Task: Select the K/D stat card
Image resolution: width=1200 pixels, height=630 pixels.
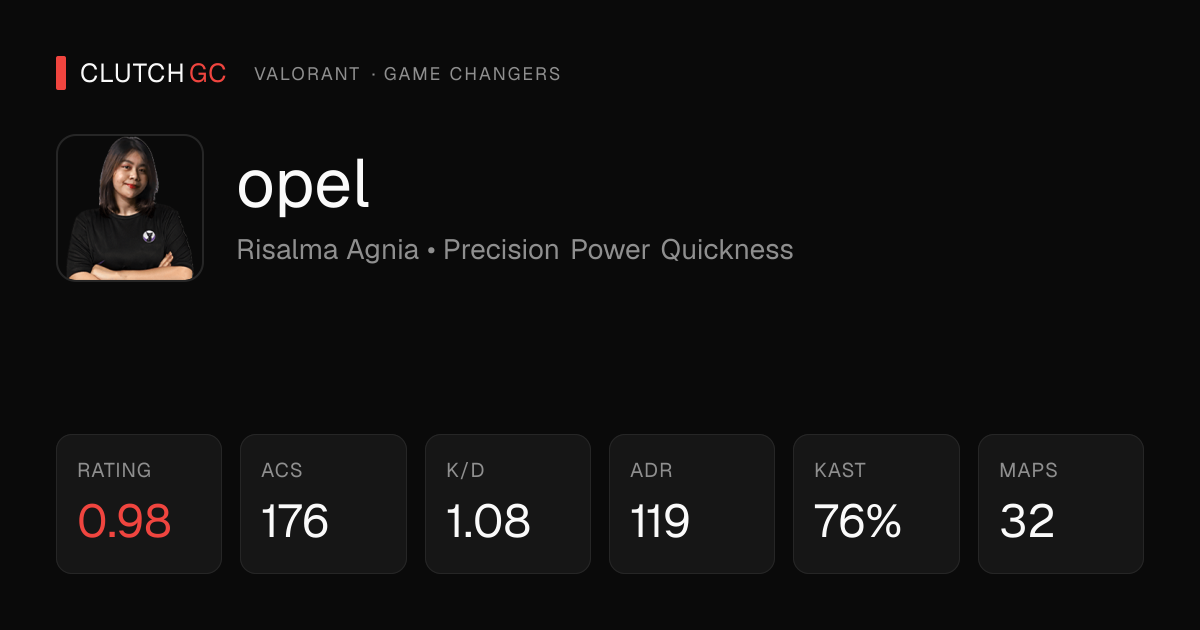Action: pos(508,504)
